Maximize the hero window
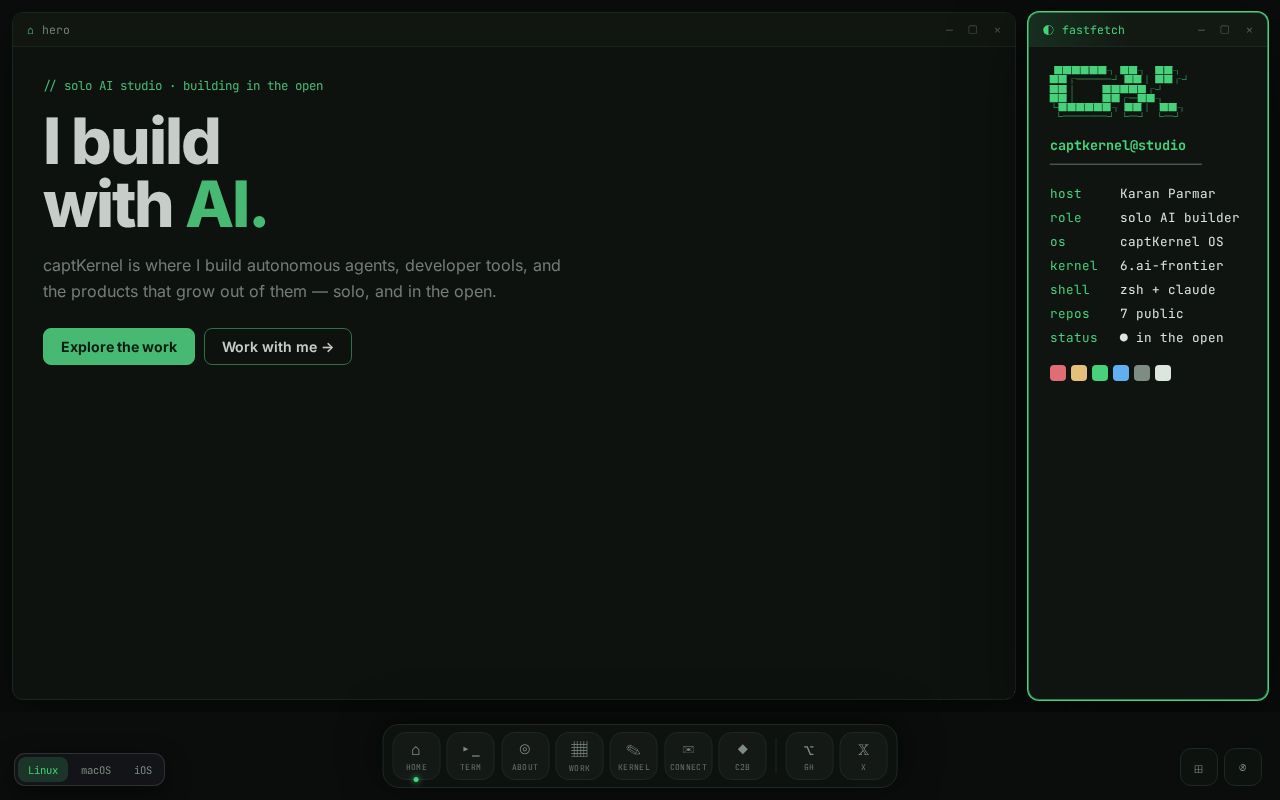Image resolution: width=1280 pixels, height=800 pixels. click(973, 30)
